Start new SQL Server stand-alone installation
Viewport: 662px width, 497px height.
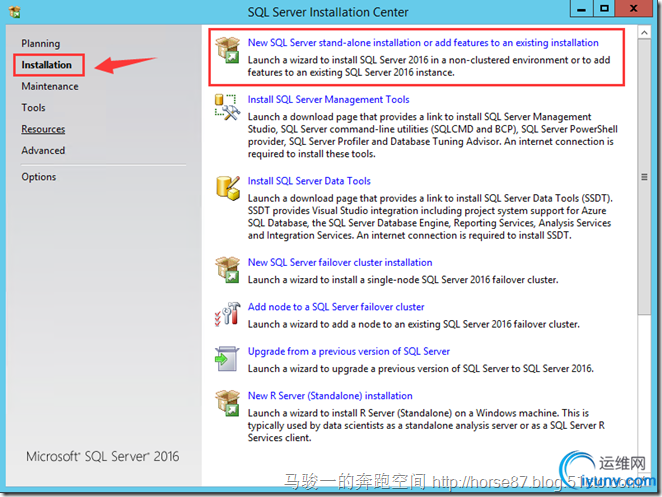pyautogui.click(x=423, y=43)
